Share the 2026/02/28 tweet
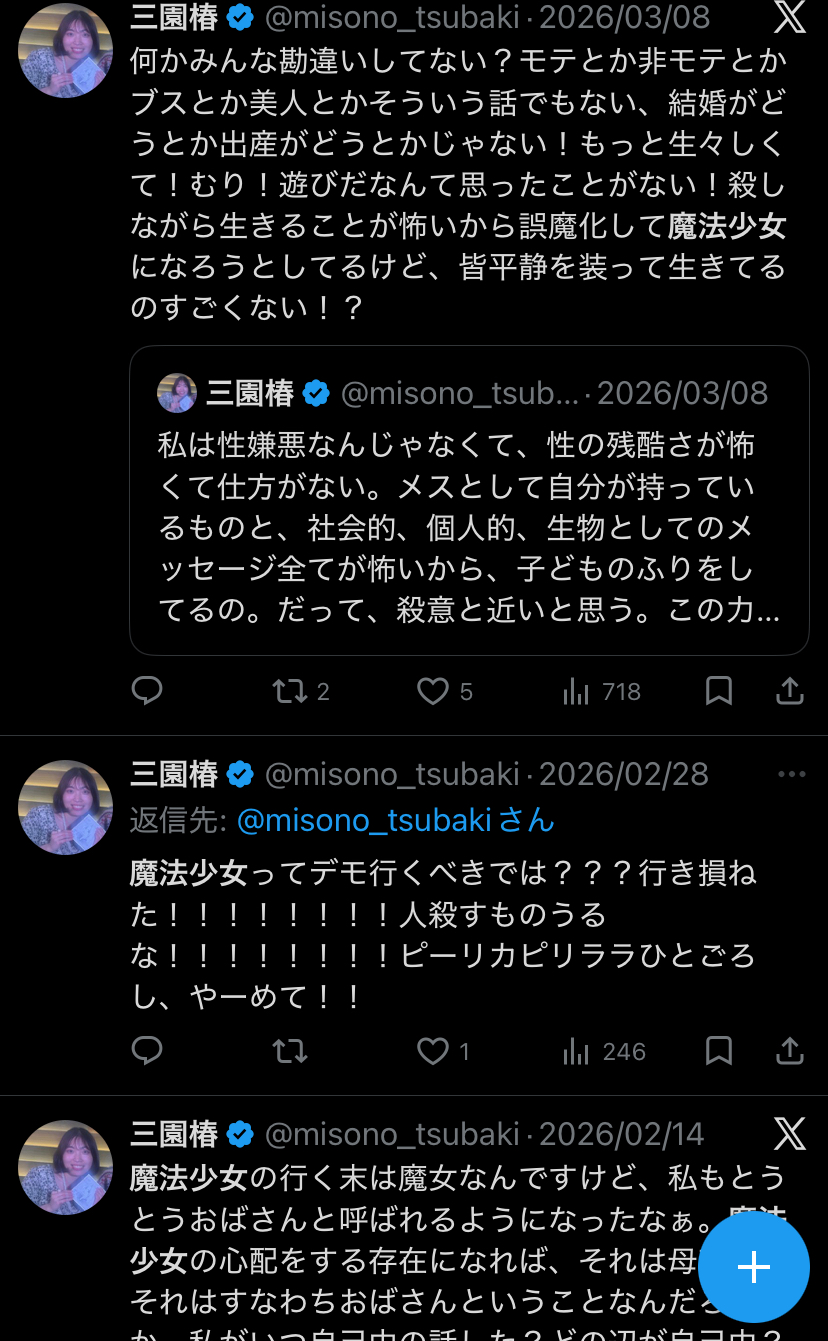The height and width of the screenshot is (1341, 828). coord(790,1051)
